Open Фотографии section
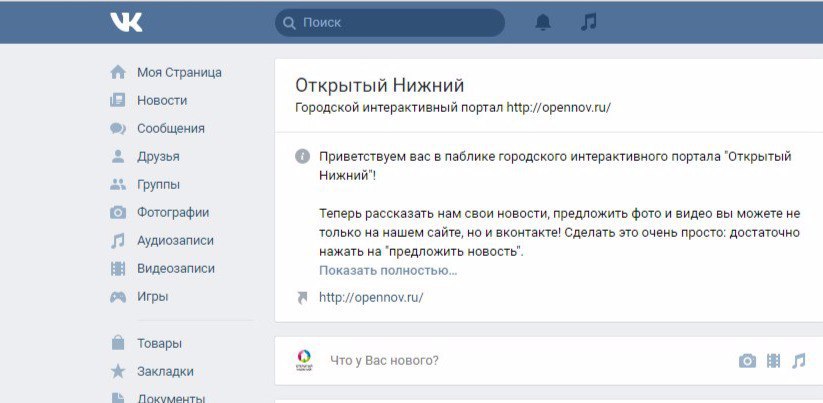This screenshot has height=403, width=823. coord(173,213)
